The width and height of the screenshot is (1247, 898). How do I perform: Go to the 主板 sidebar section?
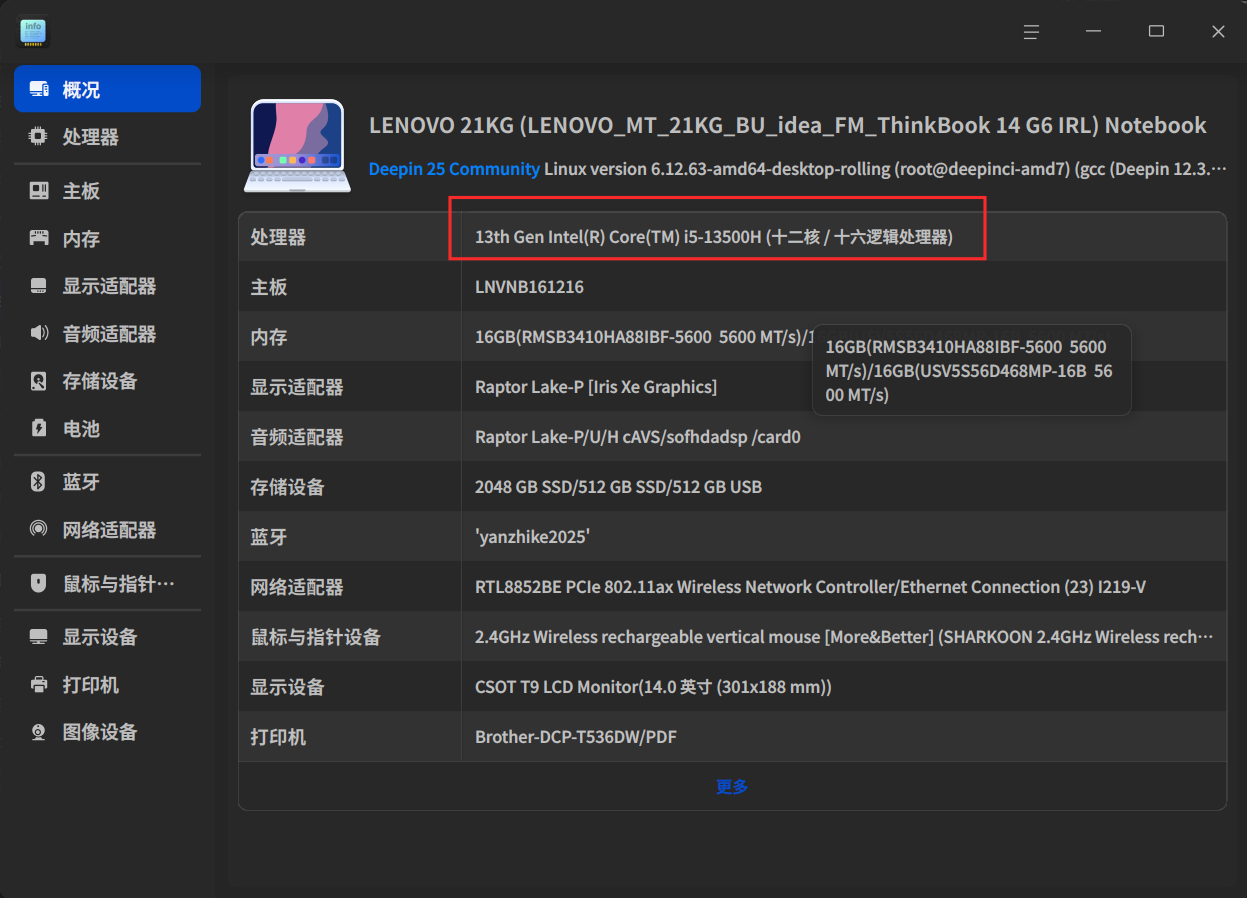pos(107,191)
